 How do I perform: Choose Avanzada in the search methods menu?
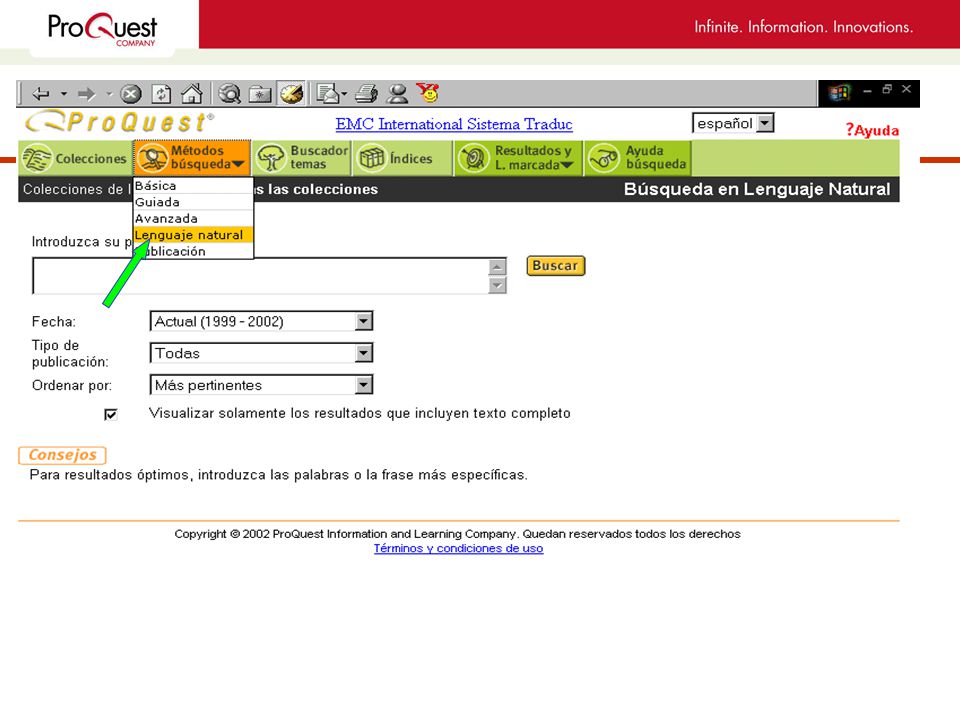[x=193, y=219]
